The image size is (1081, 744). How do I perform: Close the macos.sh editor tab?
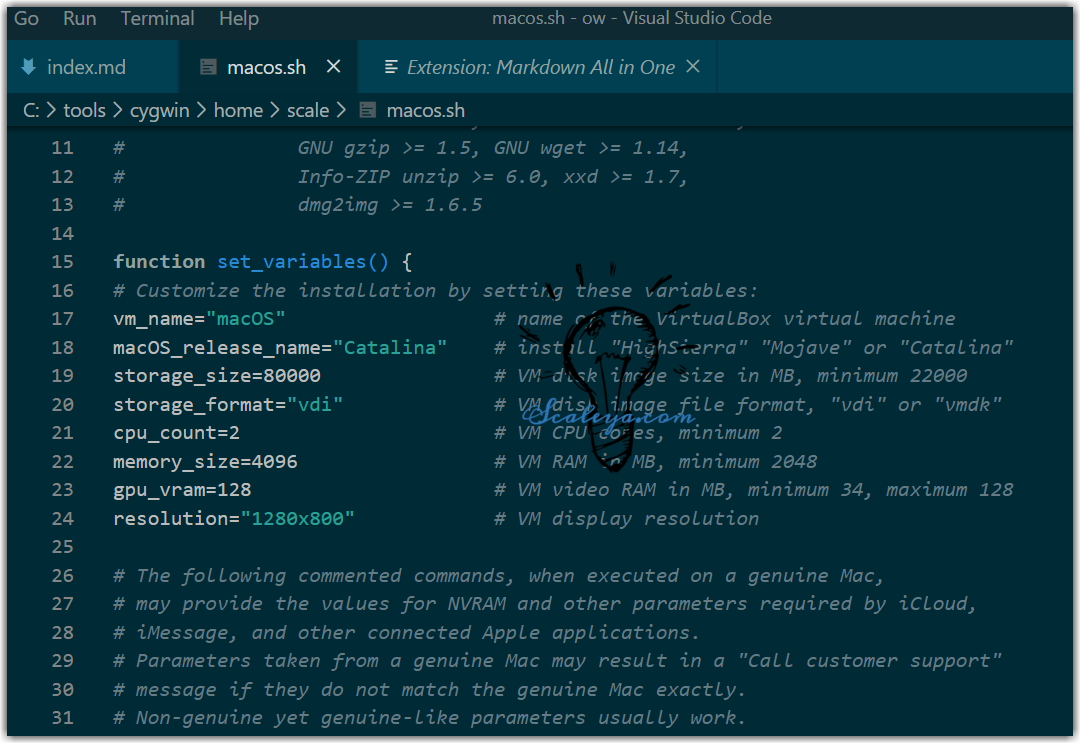tap(334, 66)
